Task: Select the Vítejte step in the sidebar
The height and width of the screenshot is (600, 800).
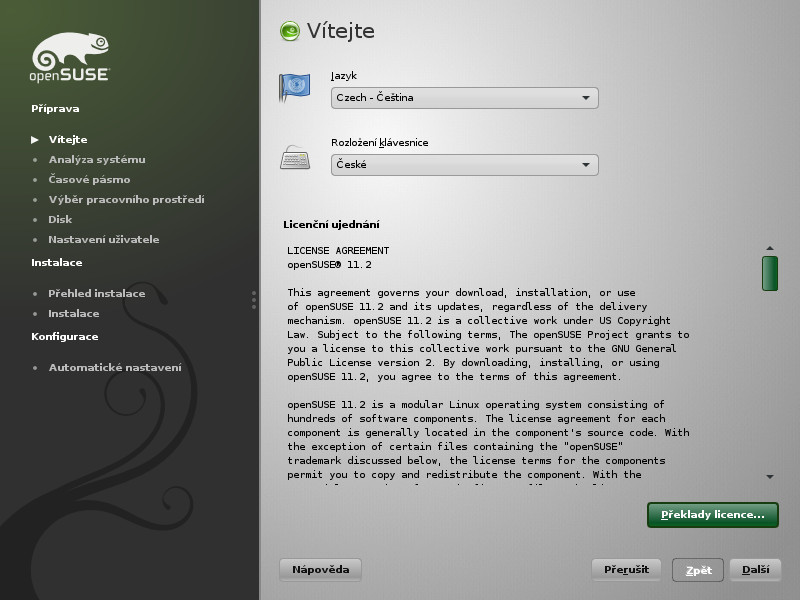Action: [x=68, y=139]
